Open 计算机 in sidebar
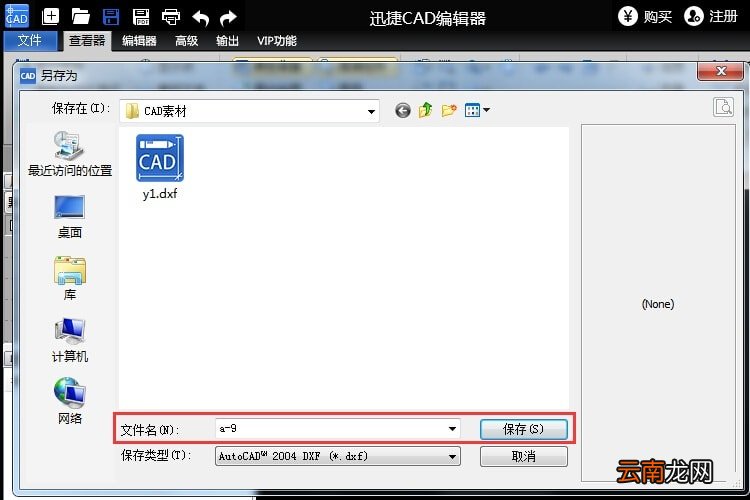Viewport: 750px width, 500px height. point(70,341)
